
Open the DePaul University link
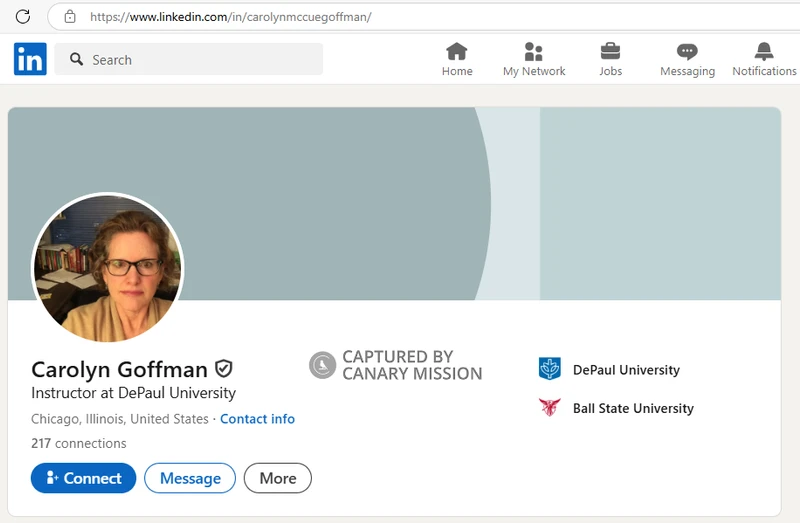click(x=626, y=370)
